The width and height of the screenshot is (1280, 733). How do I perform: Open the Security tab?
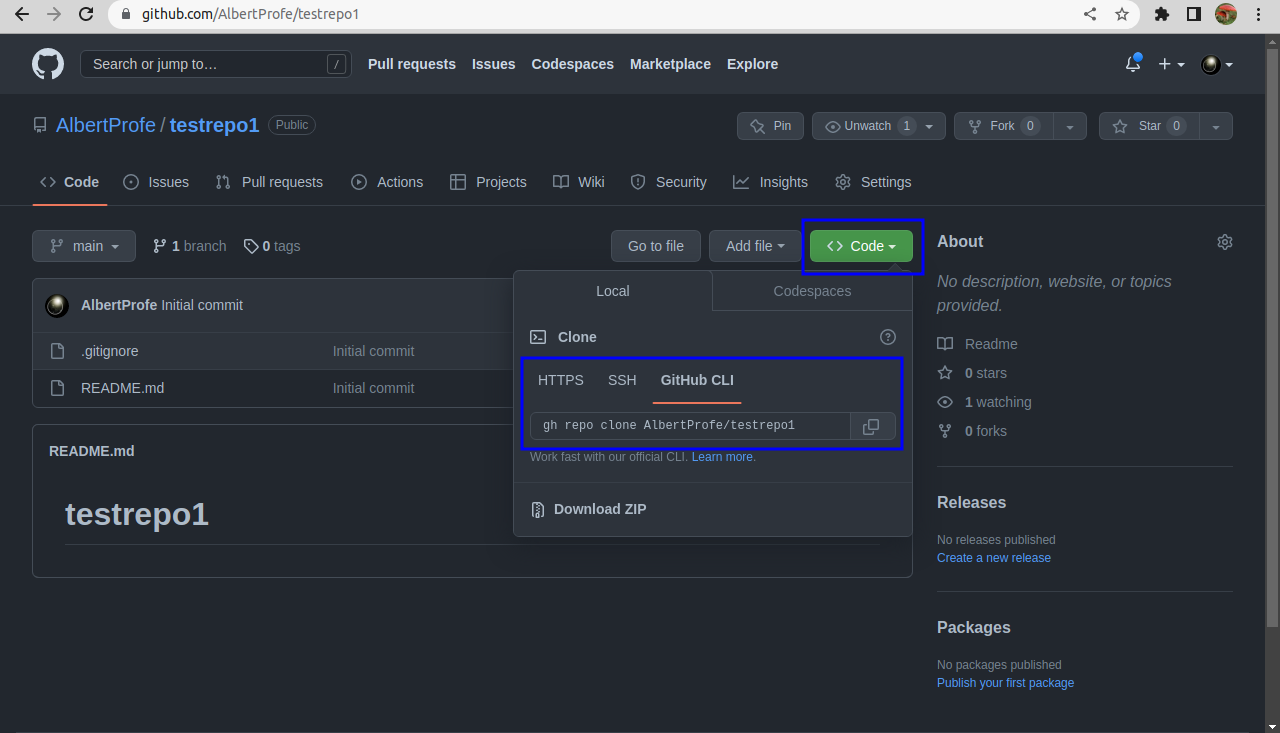[x=668, y=182]
